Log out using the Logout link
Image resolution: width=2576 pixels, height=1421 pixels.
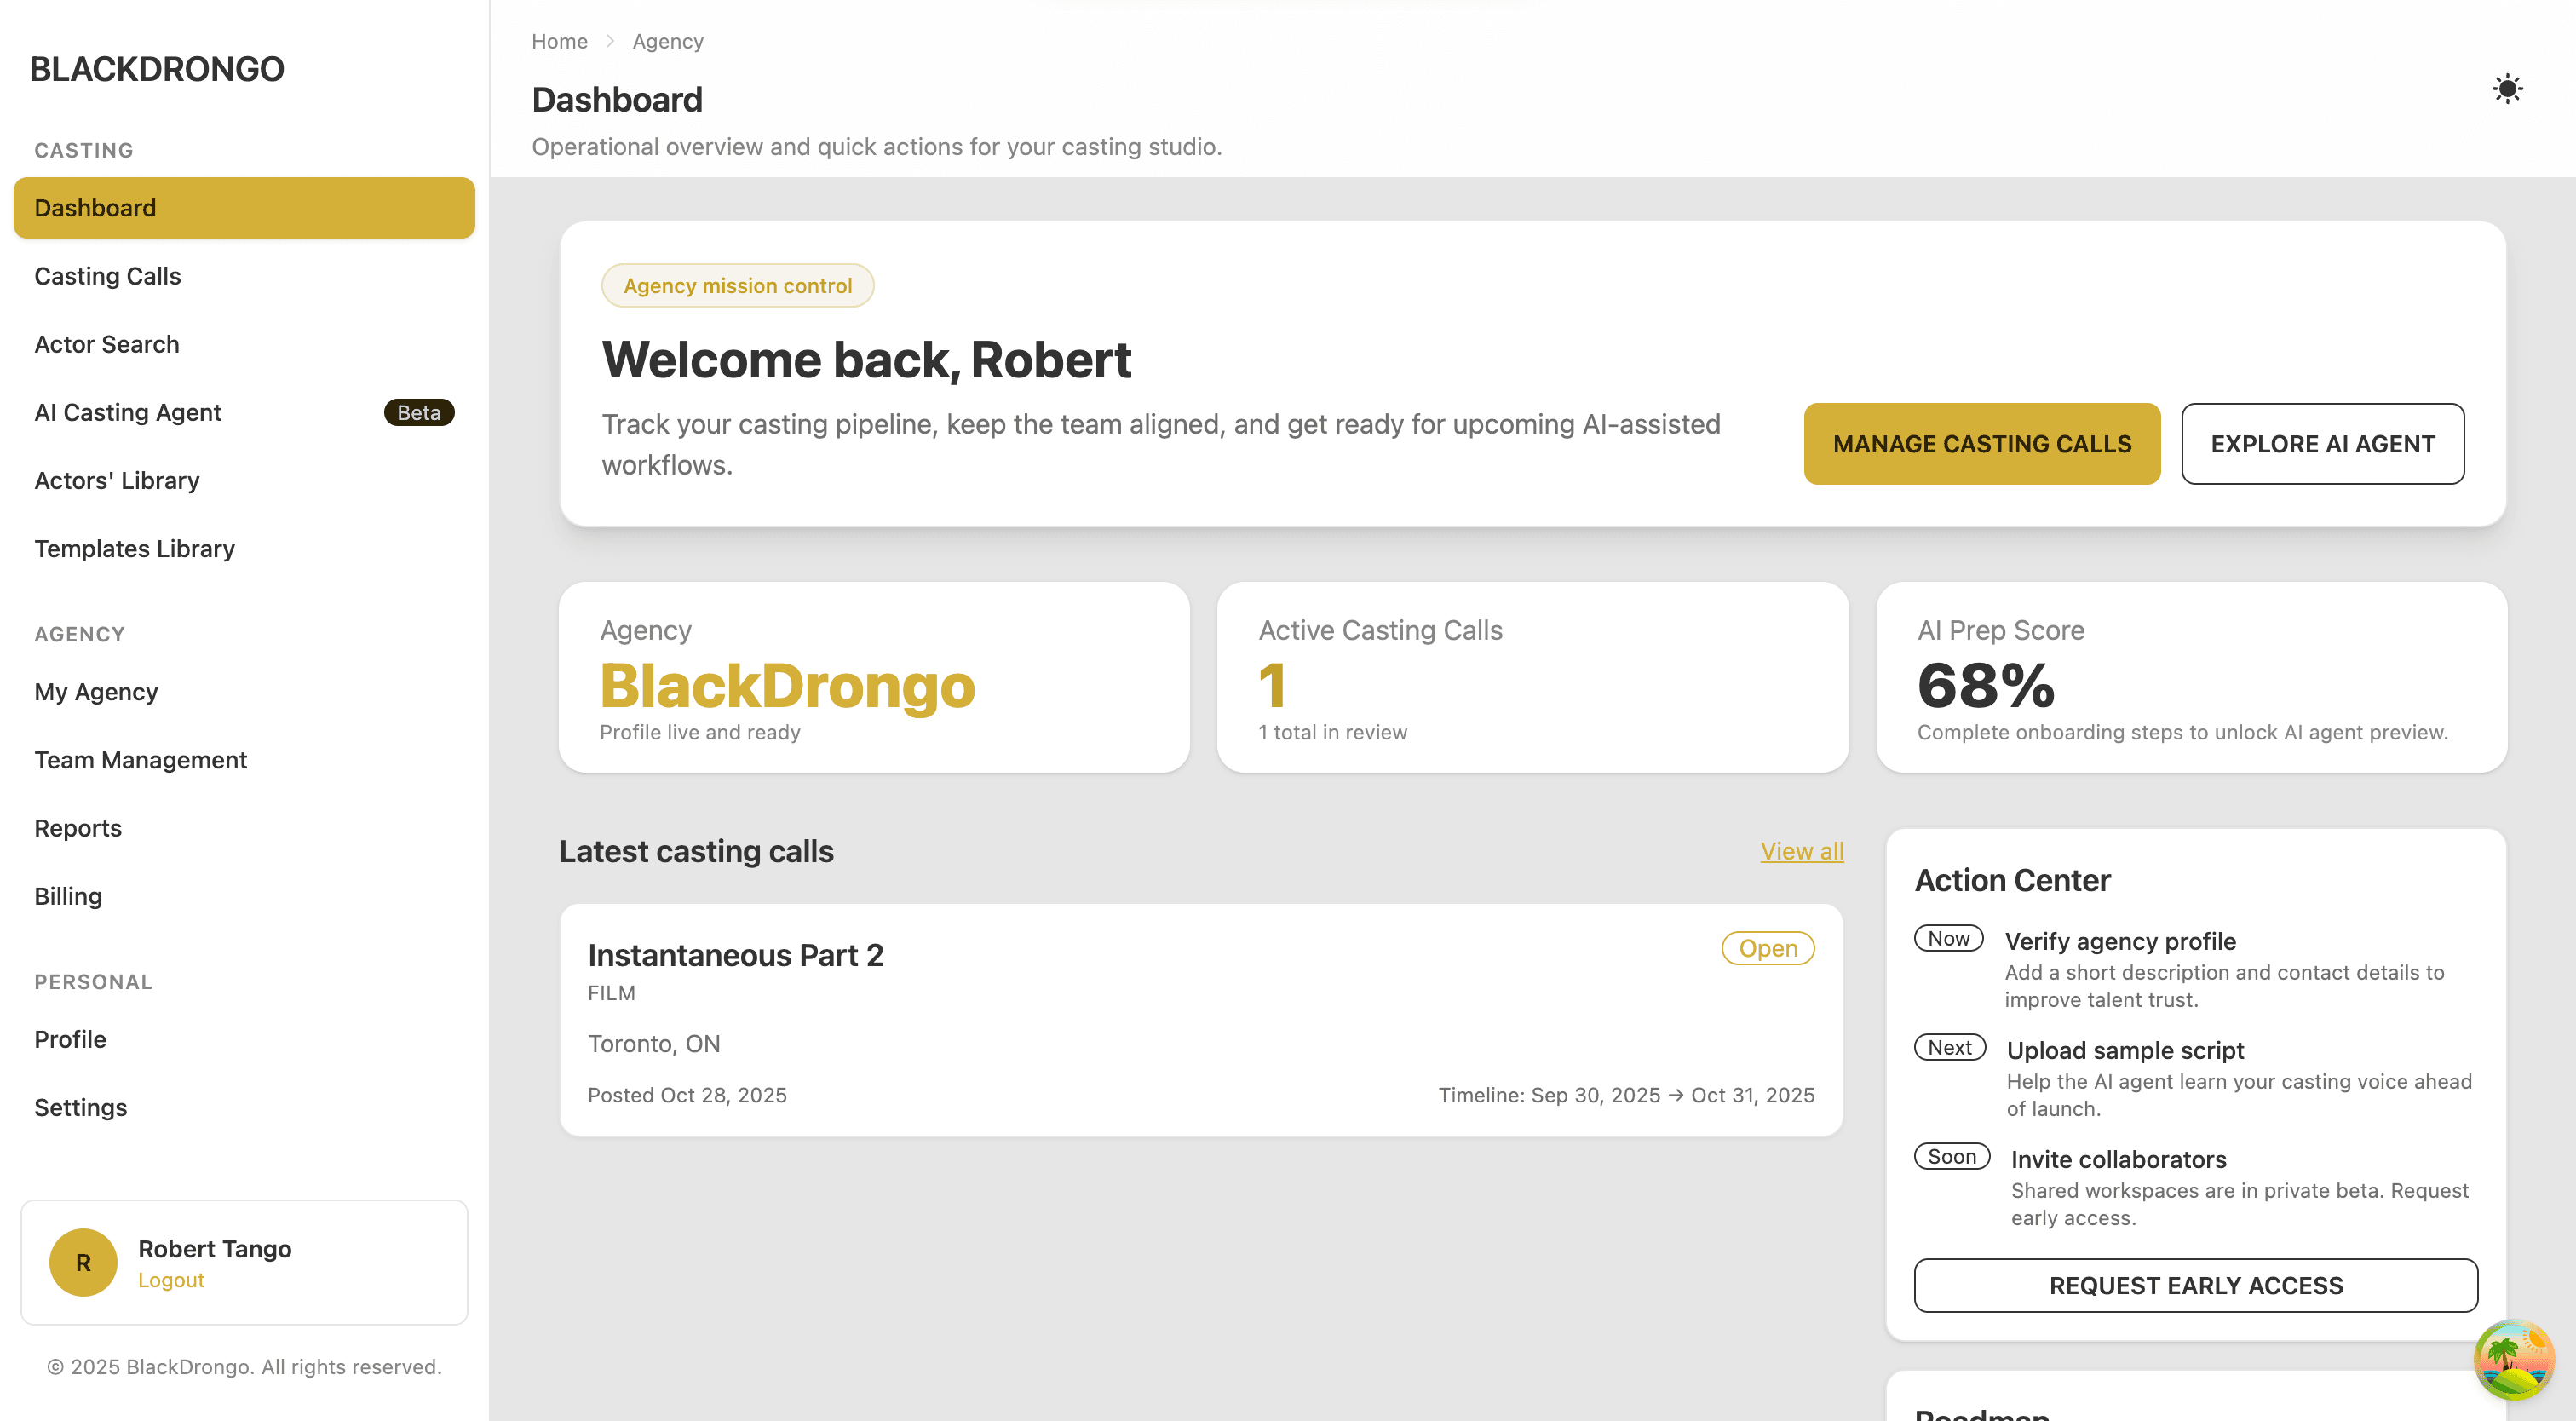click(x=171, y=1280)
